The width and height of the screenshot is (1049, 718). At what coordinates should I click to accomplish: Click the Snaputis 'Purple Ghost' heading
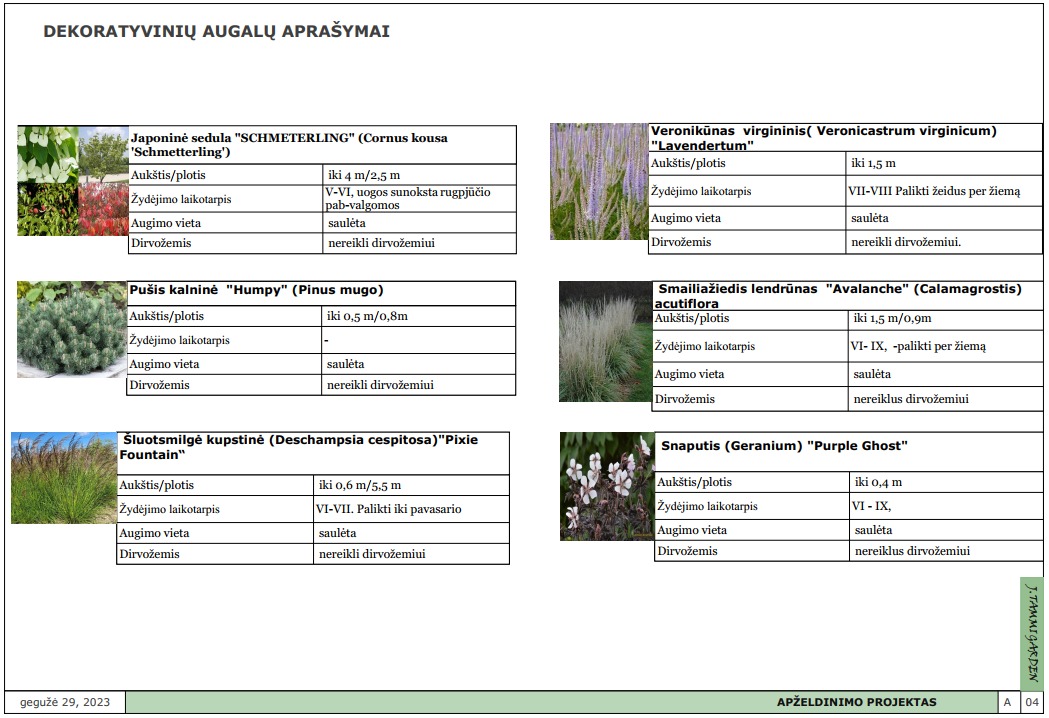point(784,446)
